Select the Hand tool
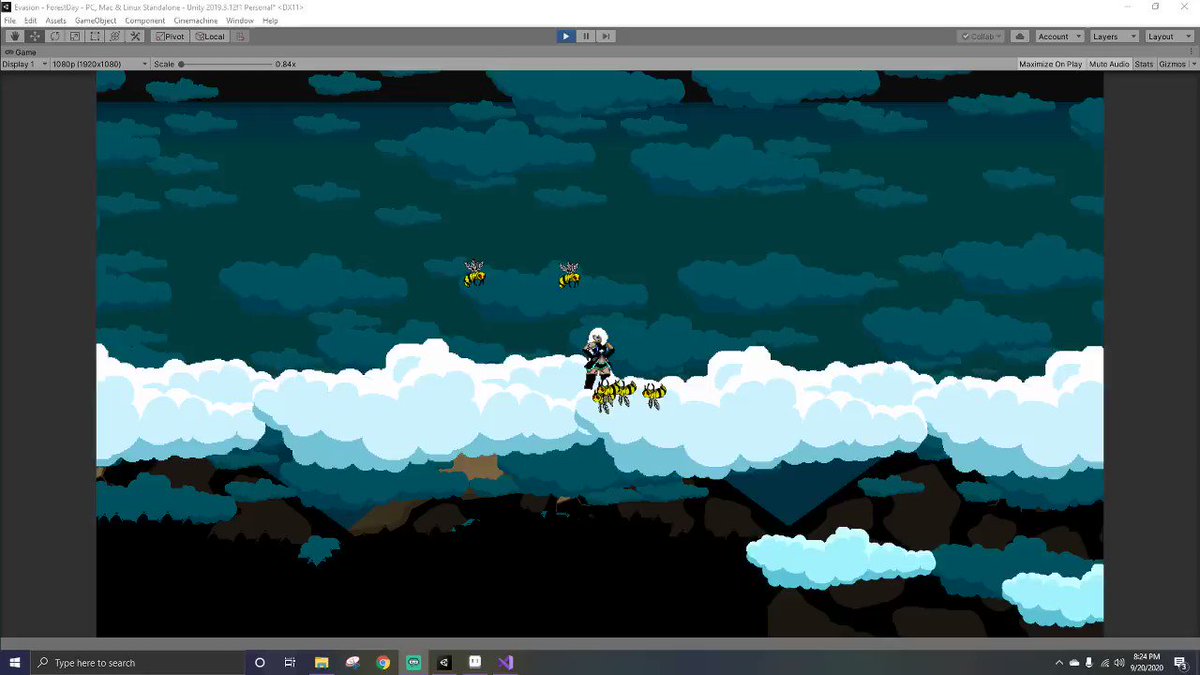Screen dimensions: 1200x675 tap(13, 36)
